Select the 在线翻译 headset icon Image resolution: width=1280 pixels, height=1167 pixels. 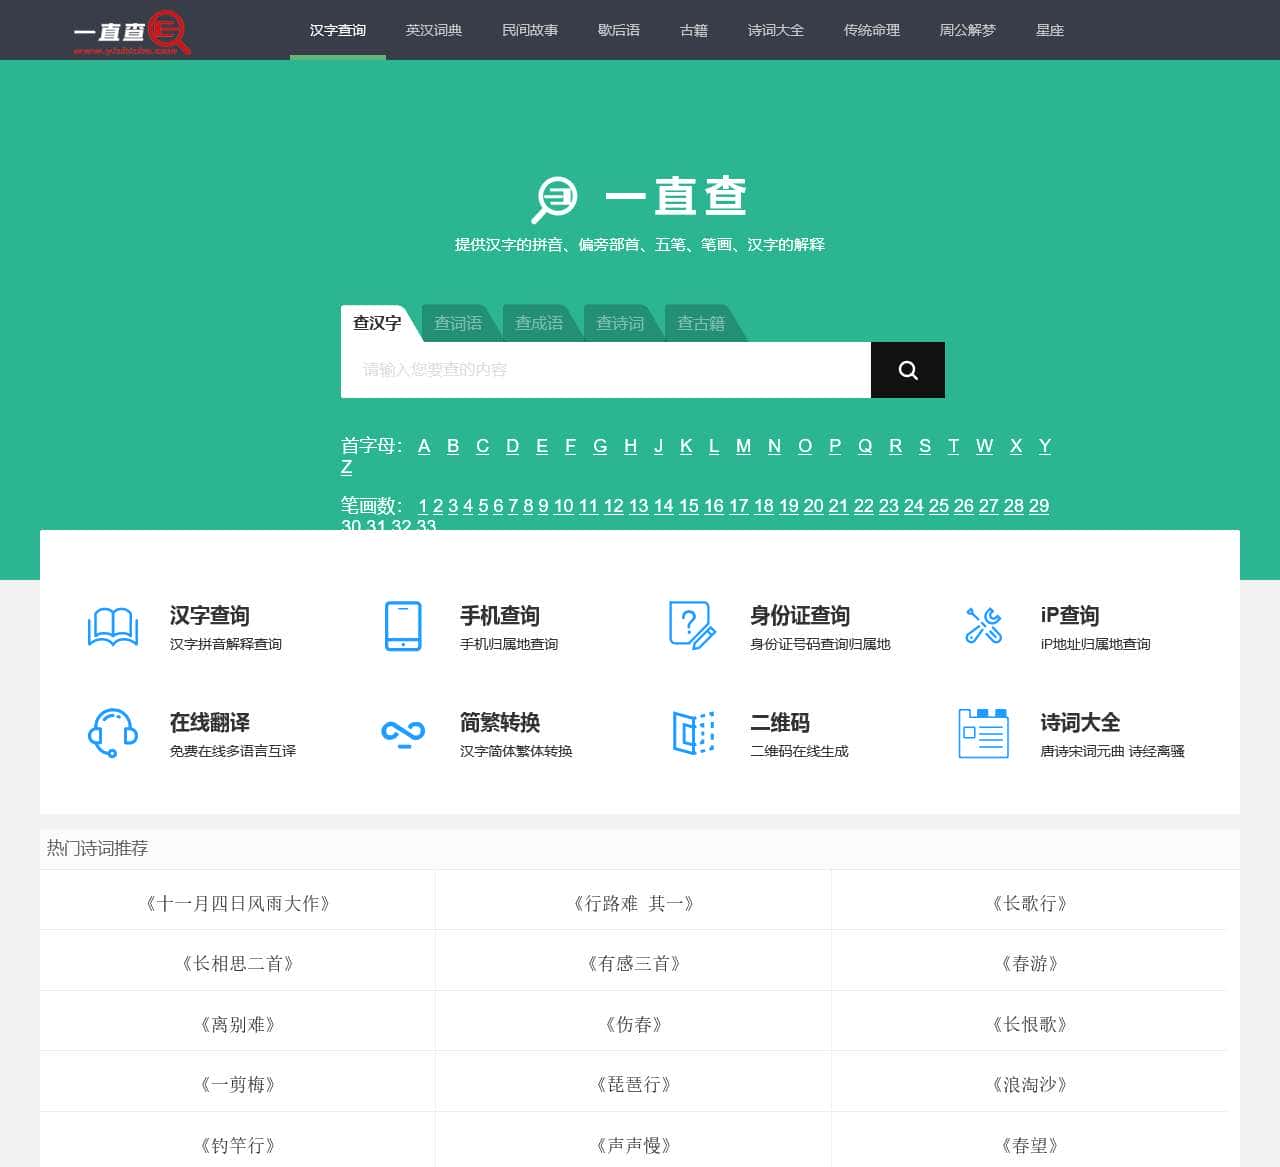point(112,733)
